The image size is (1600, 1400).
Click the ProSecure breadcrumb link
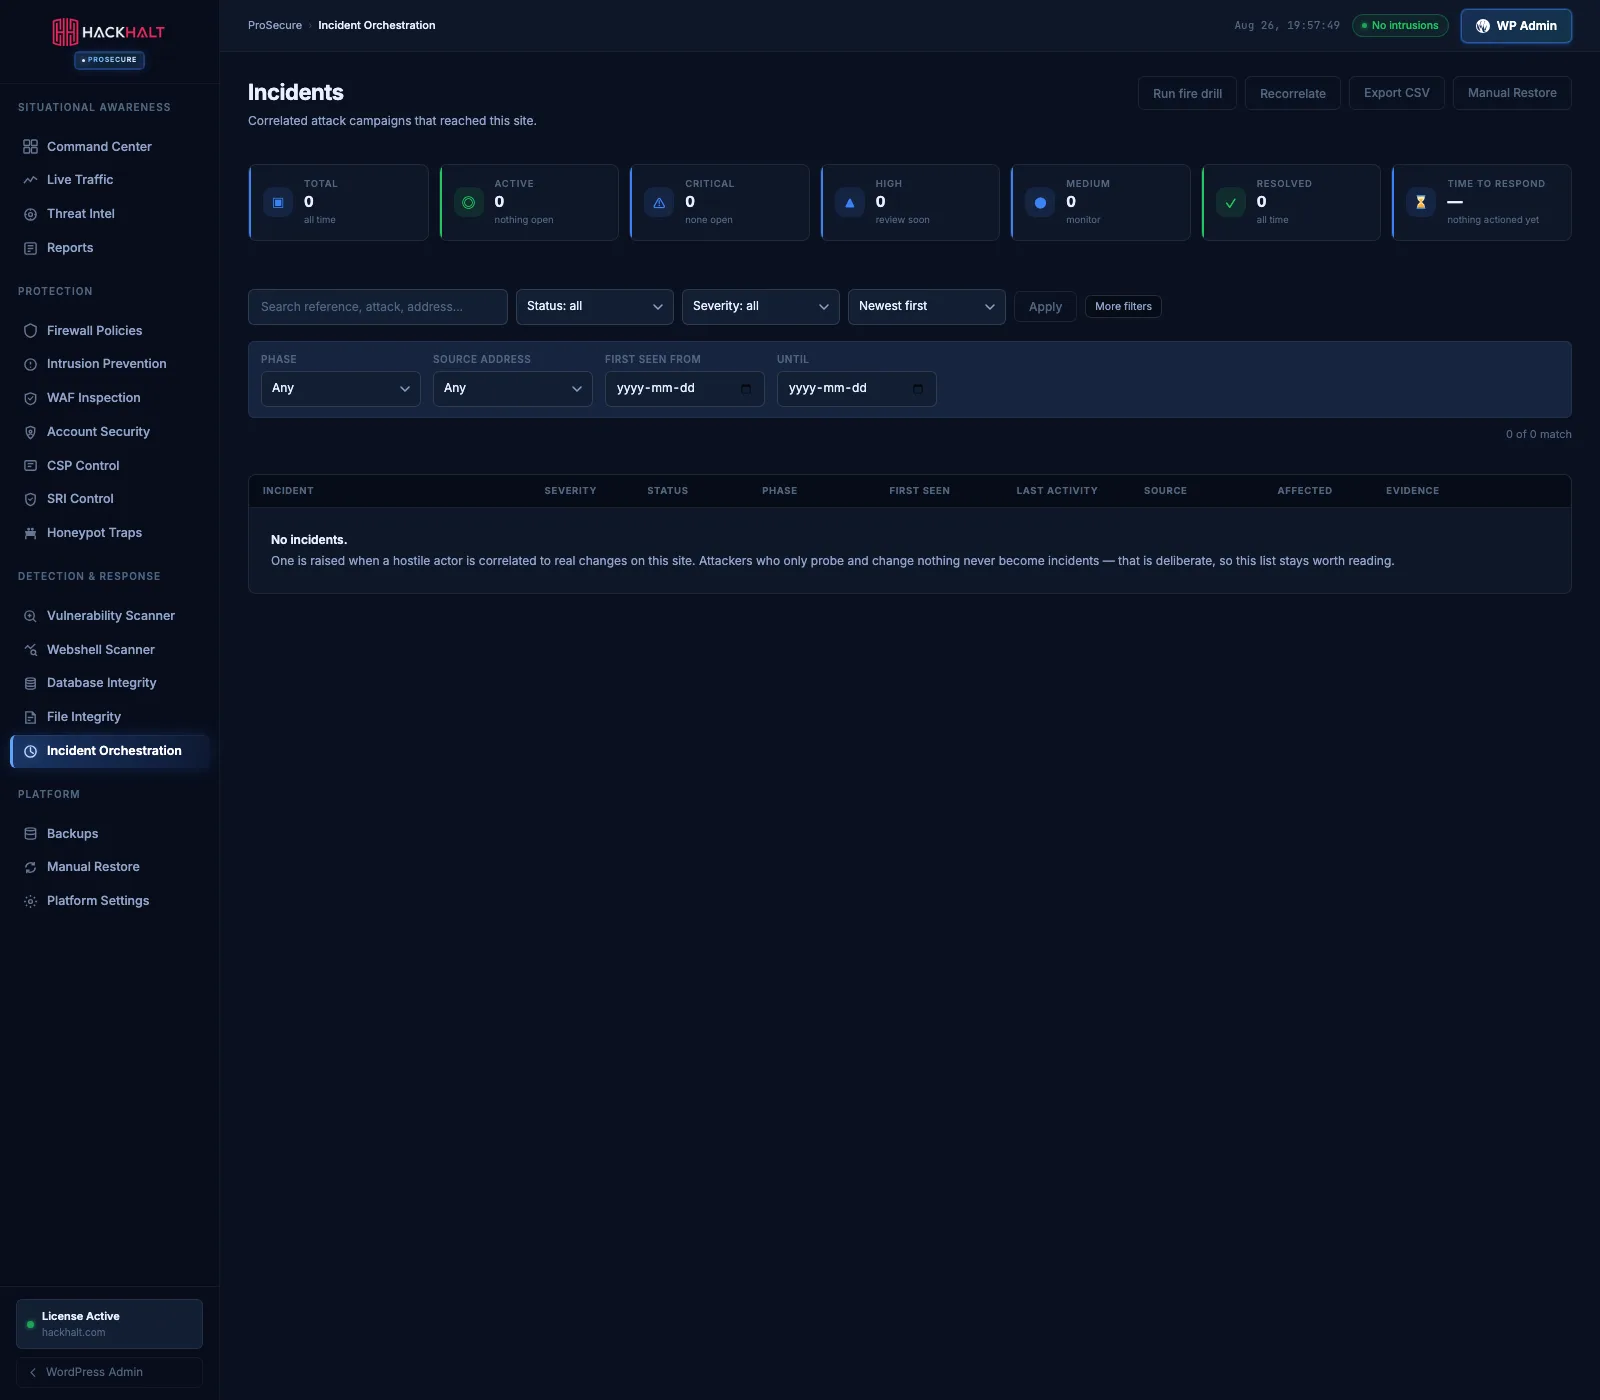click(275, 26)
